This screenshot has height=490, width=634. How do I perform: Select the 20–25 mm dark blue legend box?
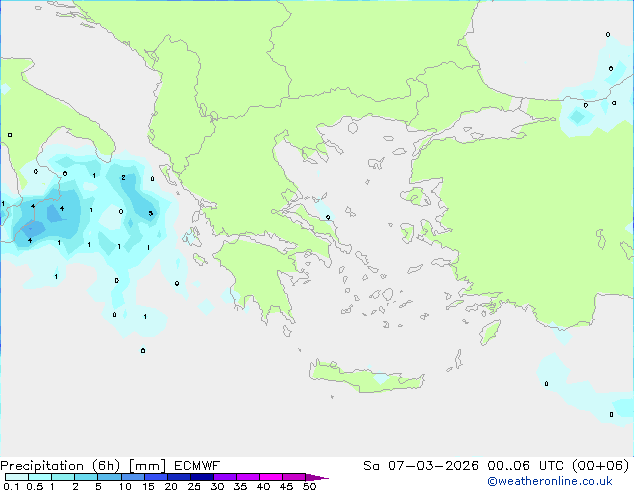point(178,477)
